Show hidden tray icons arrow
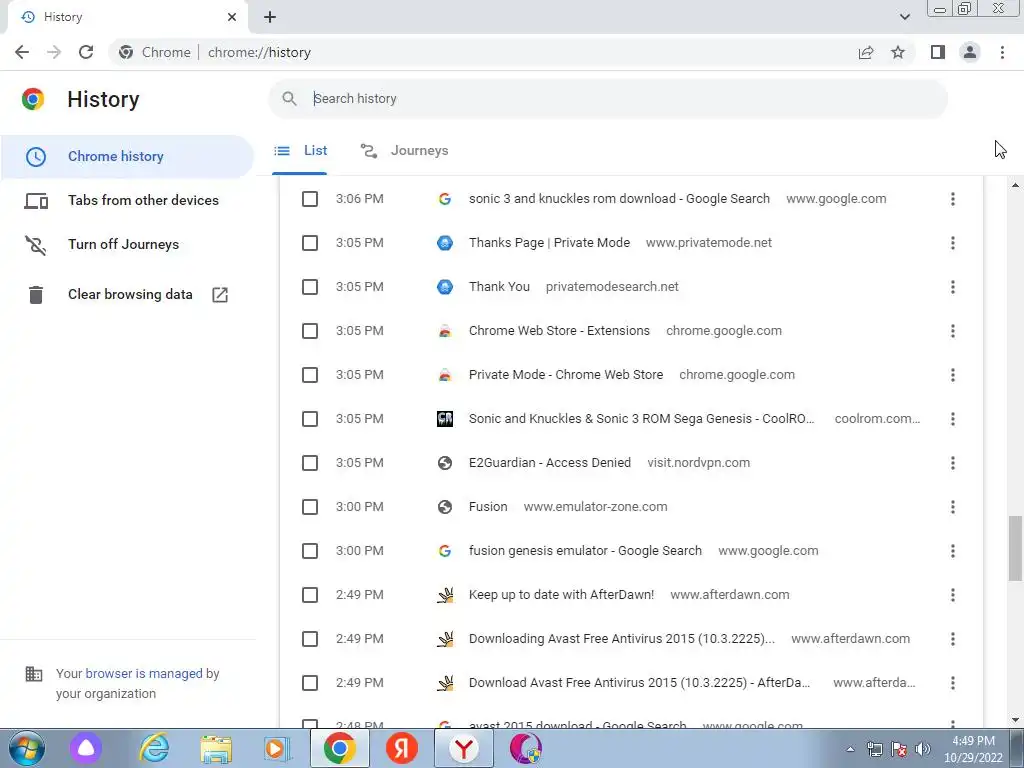The image size is (1024, 768). pyautogui.click(x=850, y=749)
